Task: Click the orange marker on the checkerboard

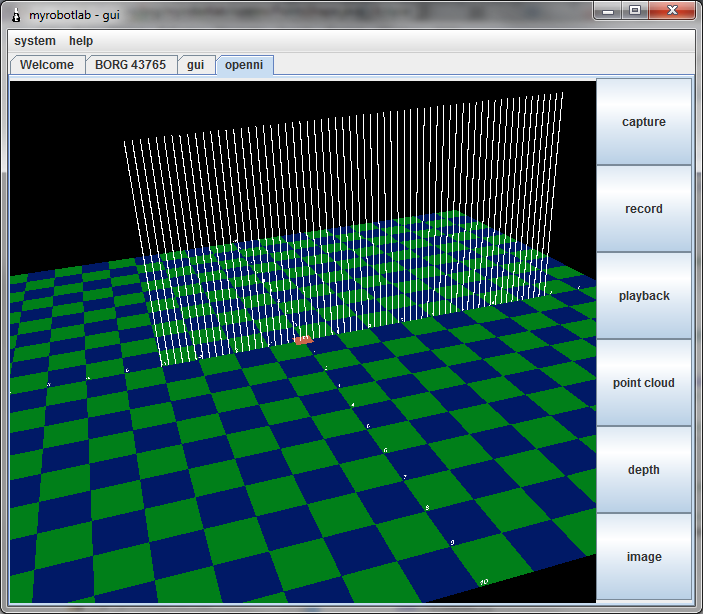Action: click(x=304, y=340)
